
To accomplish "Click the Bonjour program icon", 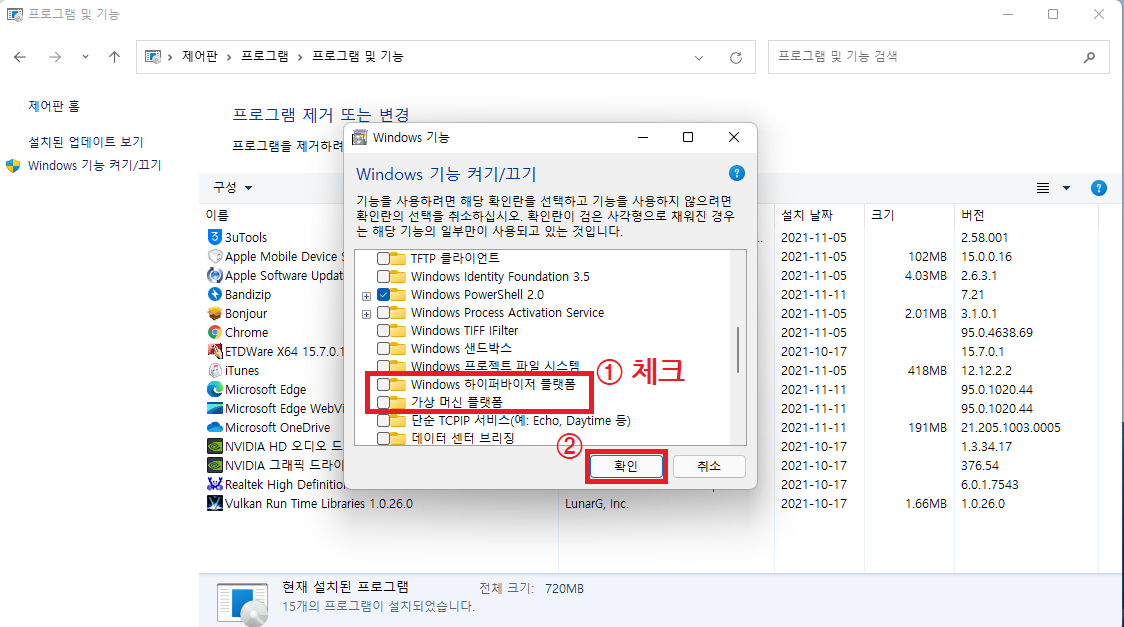I will (214, 313).
